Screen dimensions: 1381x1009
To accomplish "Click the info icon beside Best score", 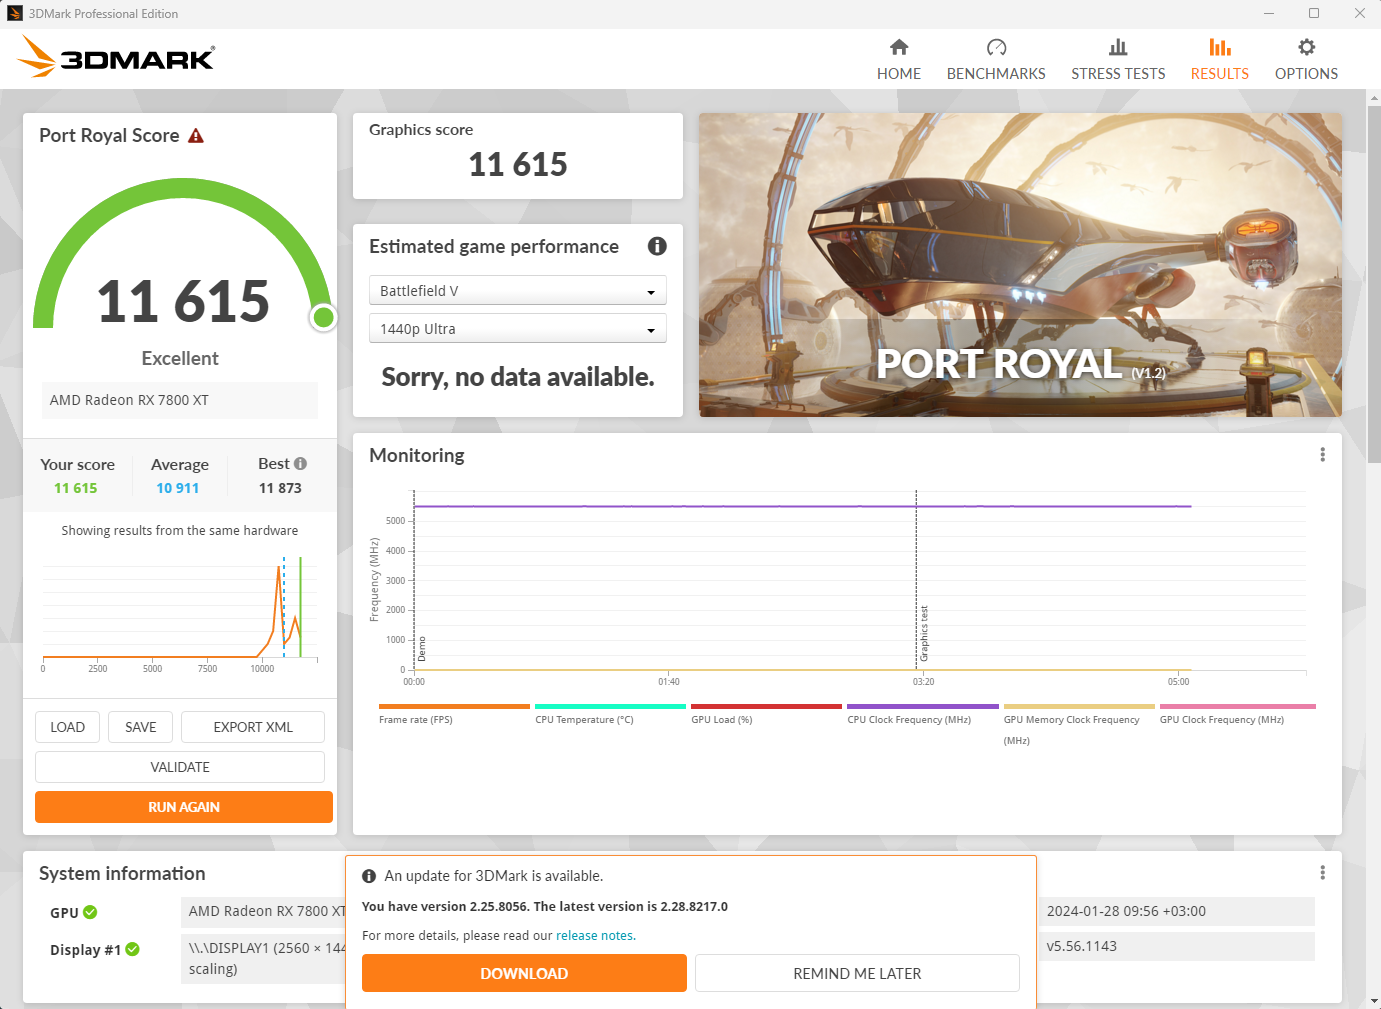I will coord(300,464).
